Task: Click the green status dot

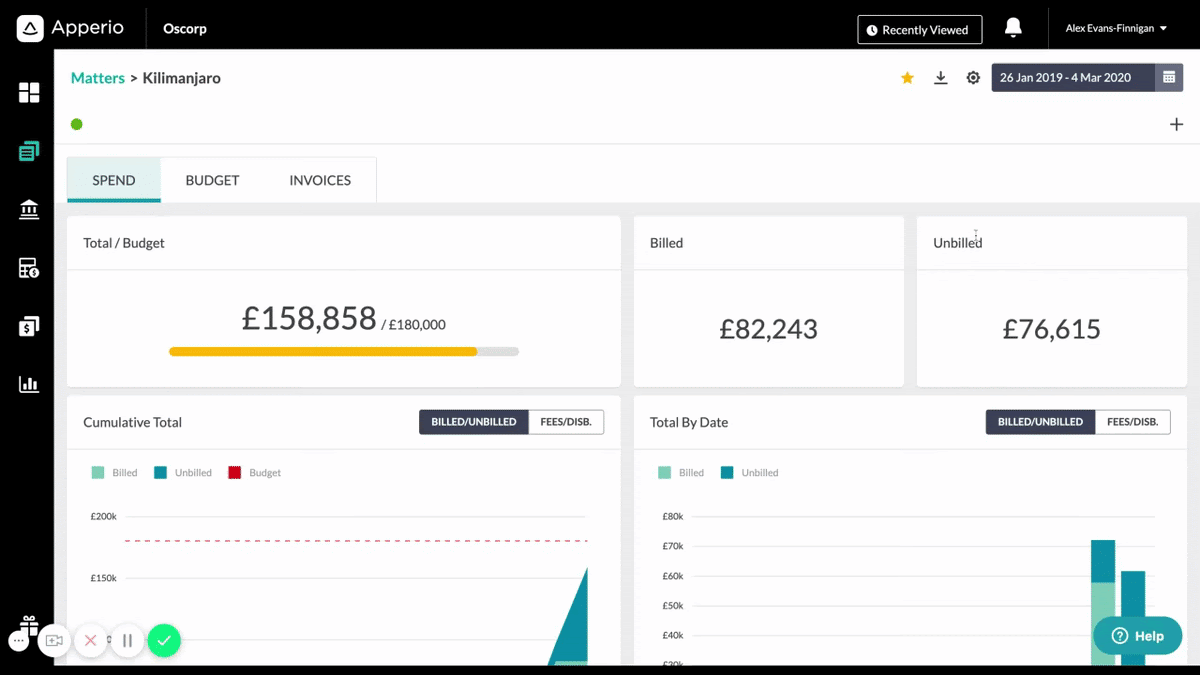Action: [77, 125]
